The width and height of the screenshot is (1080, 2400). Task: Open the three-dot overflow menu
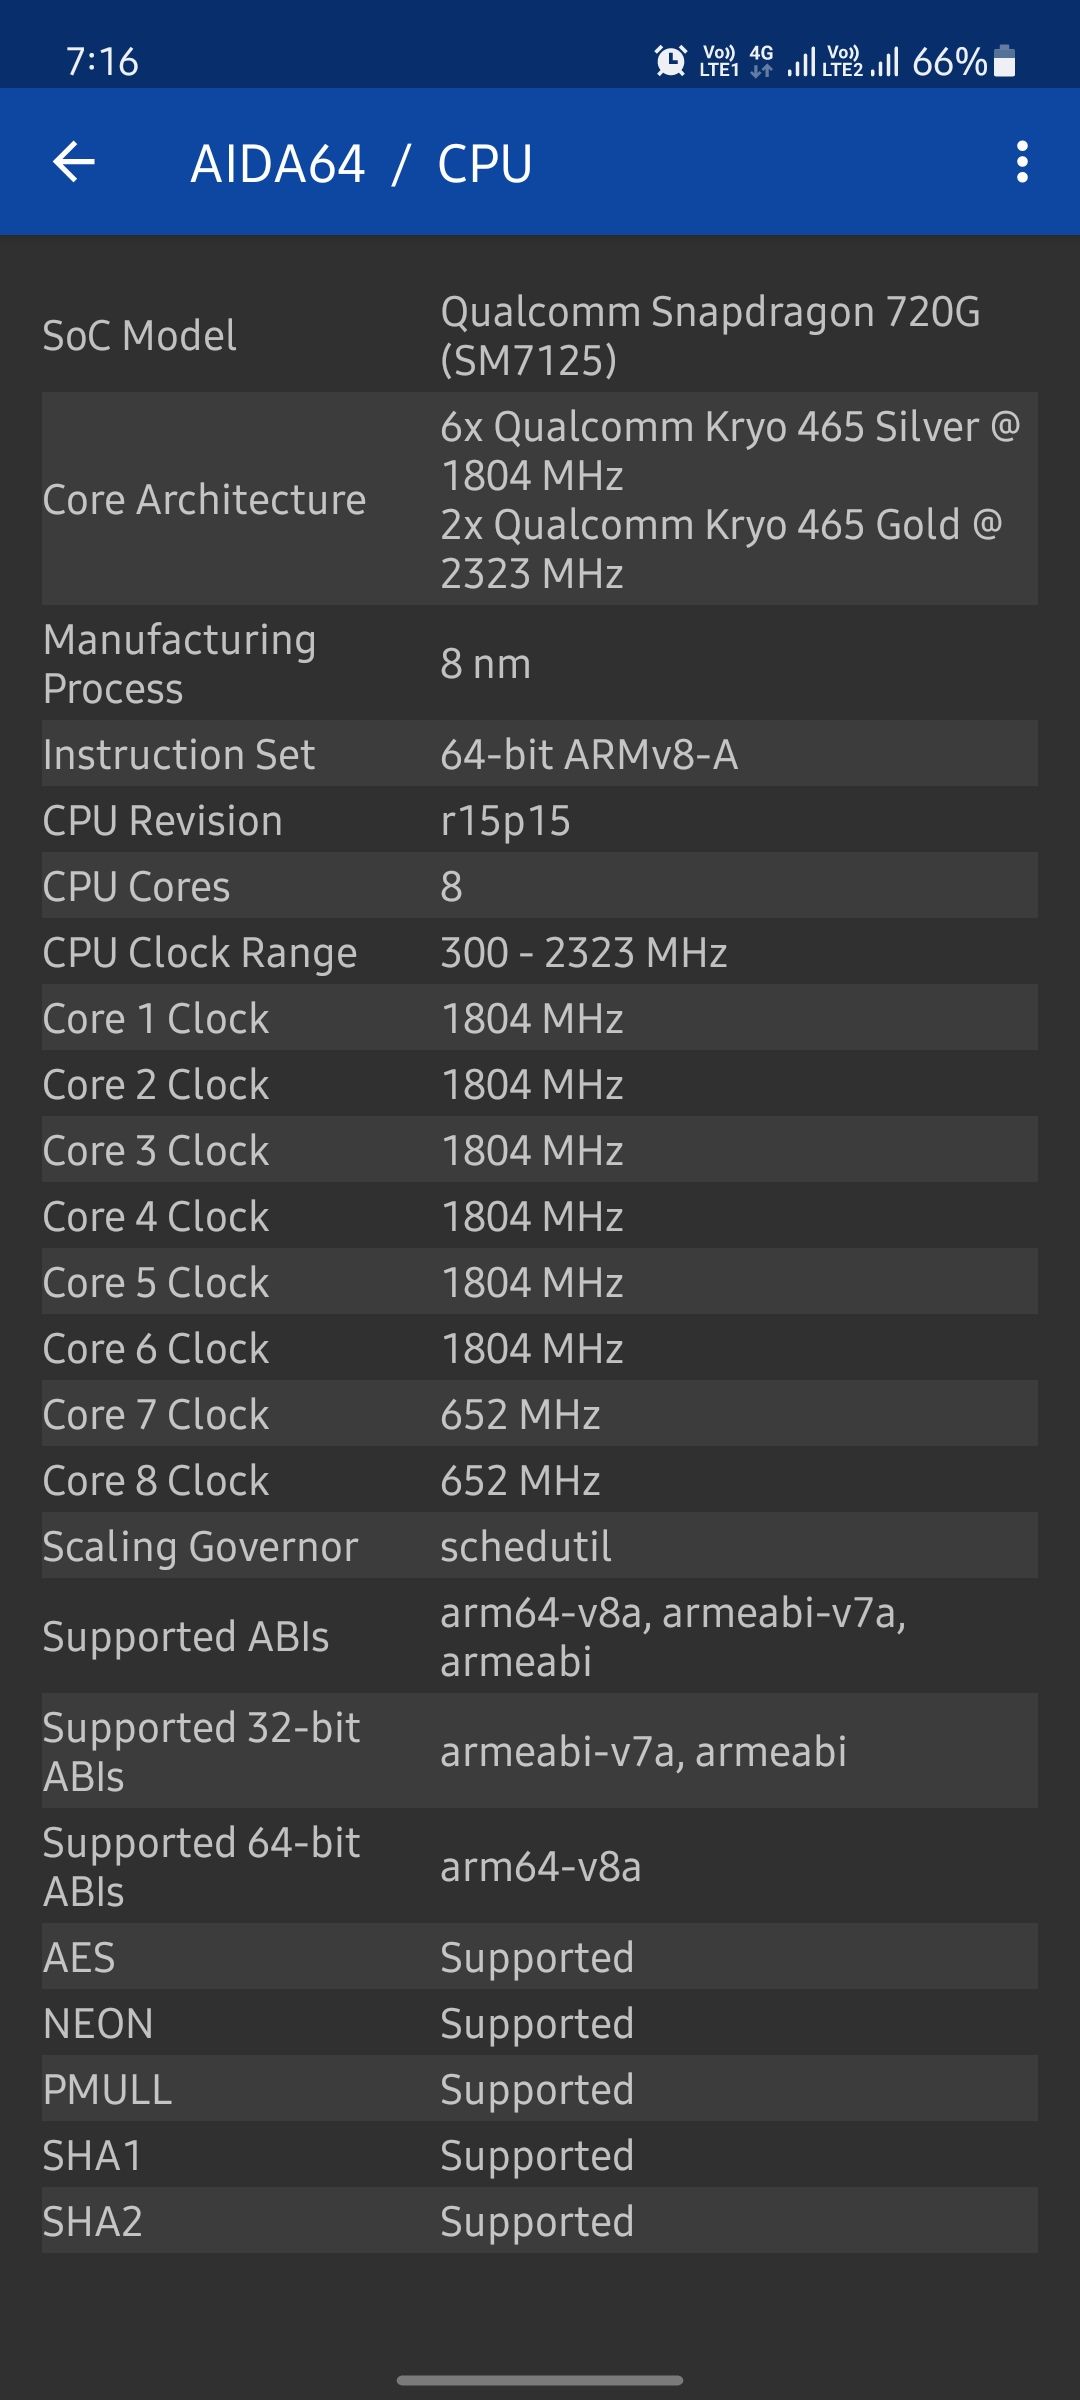[1020, 162]
